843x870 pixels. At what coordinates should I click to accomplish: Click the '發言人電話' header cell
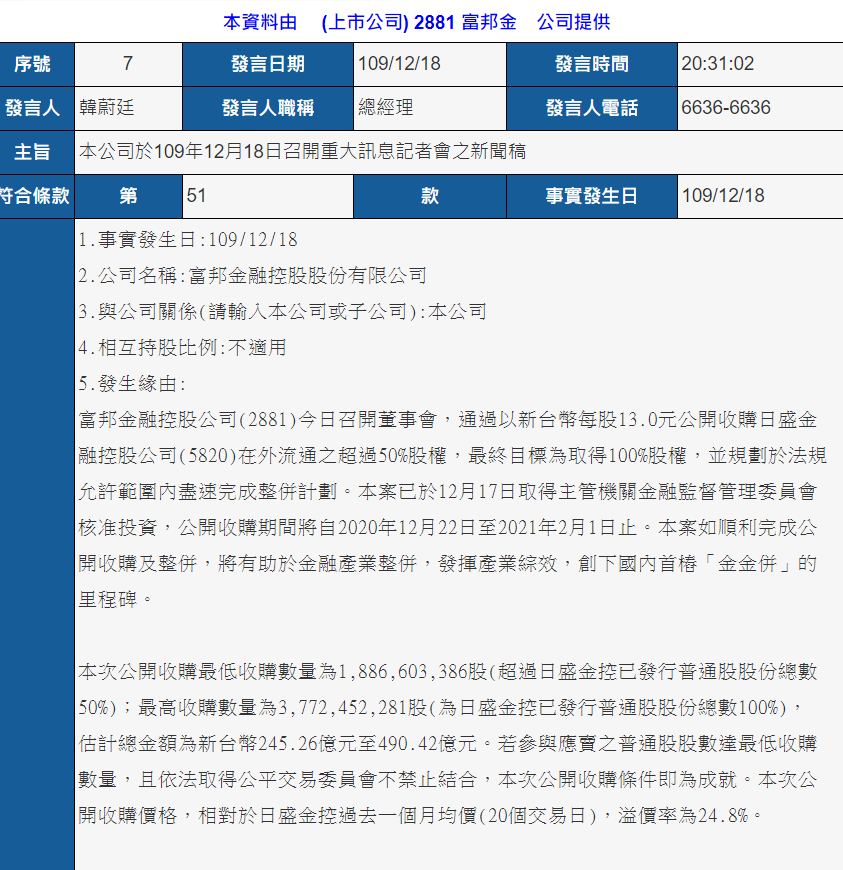tap(592, 108)
